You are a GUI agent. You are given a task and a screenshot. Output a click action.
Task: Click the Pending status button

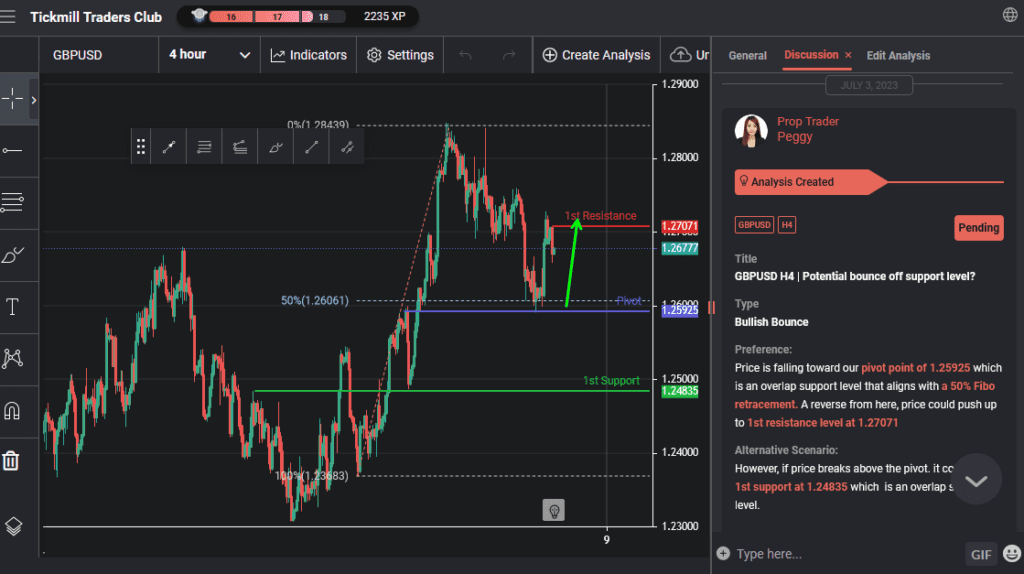(978, 227)
